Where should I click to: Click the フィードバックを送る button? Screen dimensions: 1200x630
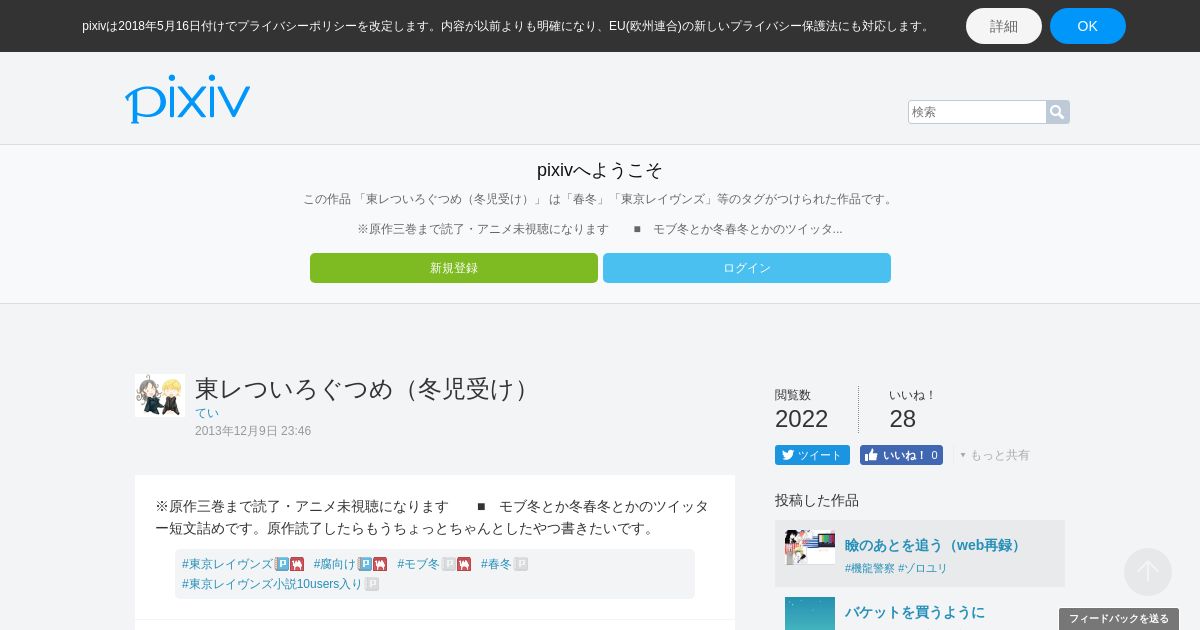pyautogui.click(x=1119, y=619)
